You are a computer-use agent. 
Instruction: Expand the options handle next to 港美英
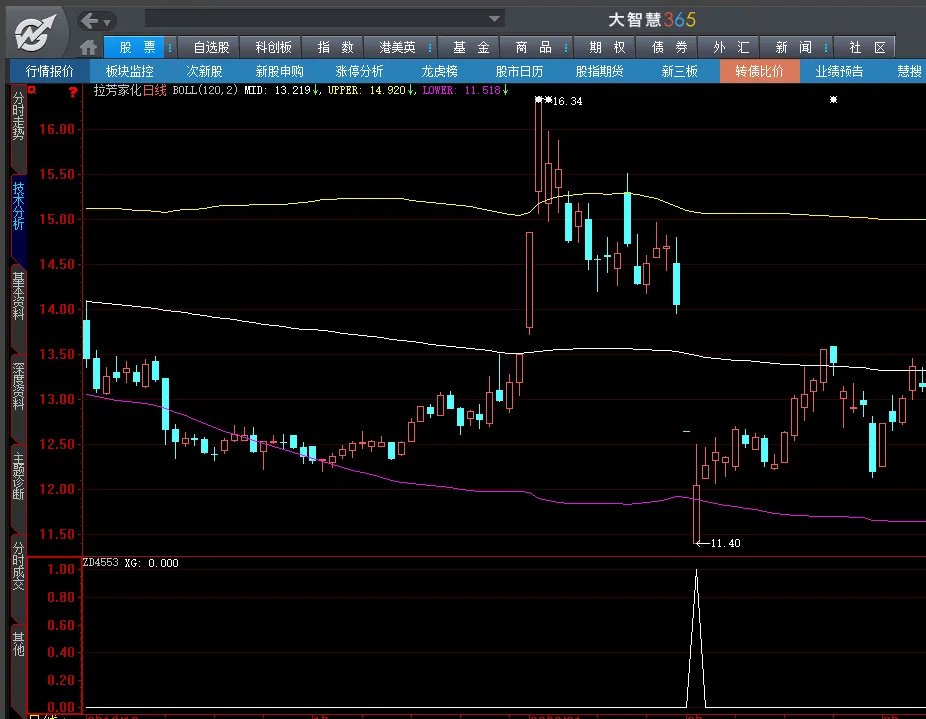point(436,47)
